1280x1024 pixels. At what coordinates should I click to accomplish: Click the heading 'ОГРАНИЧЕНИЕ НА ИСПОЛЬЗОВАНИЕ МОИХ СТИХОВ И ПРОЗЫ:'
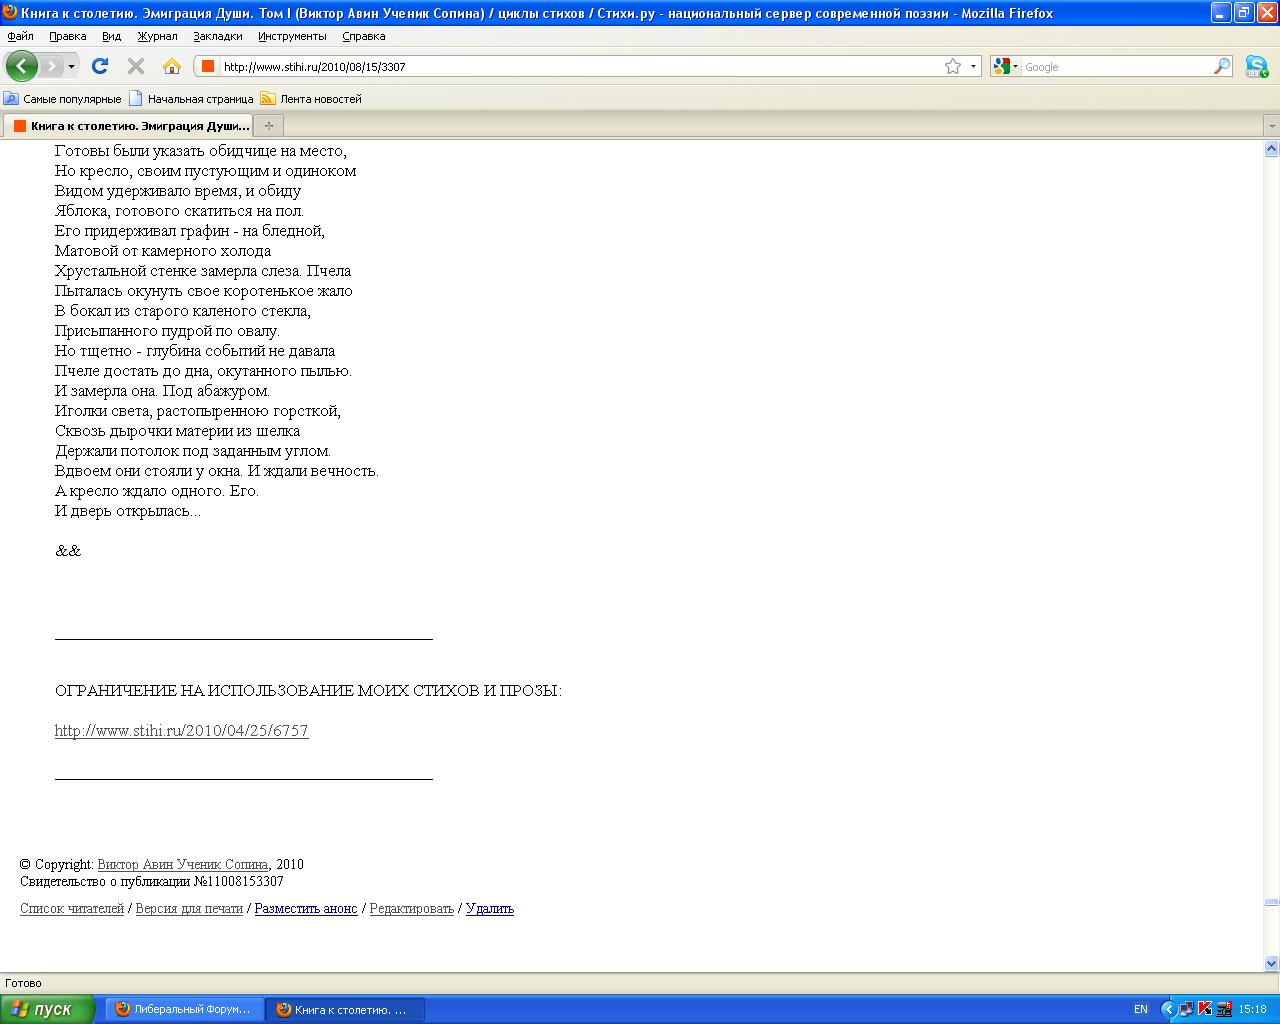(308, 691)
